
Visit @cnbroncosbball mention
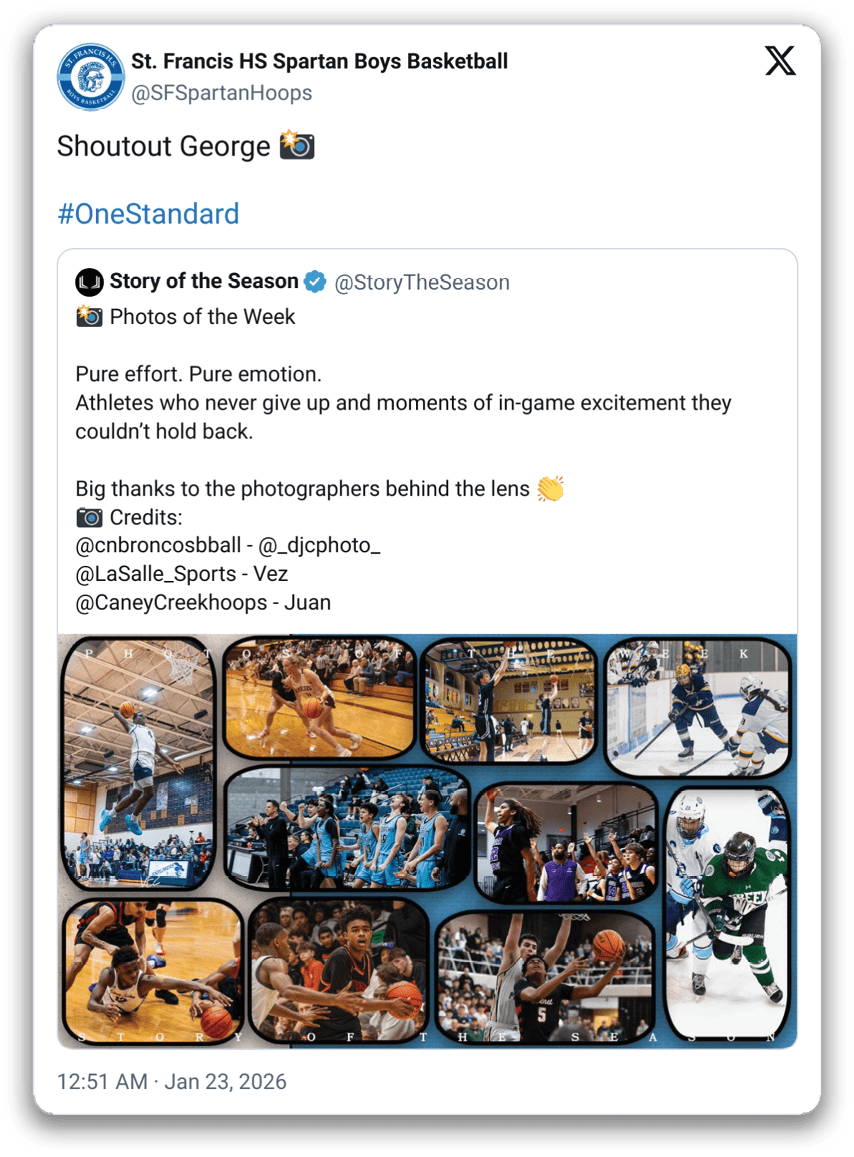(x=158, y=545)
